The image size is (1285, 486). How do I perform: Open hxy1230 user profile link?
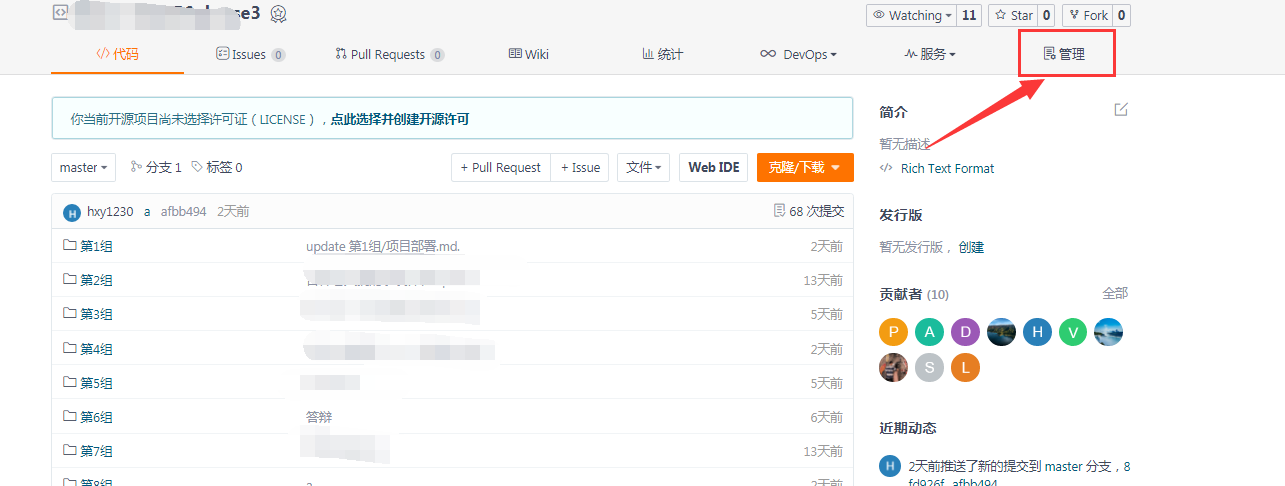pos(110,211)
